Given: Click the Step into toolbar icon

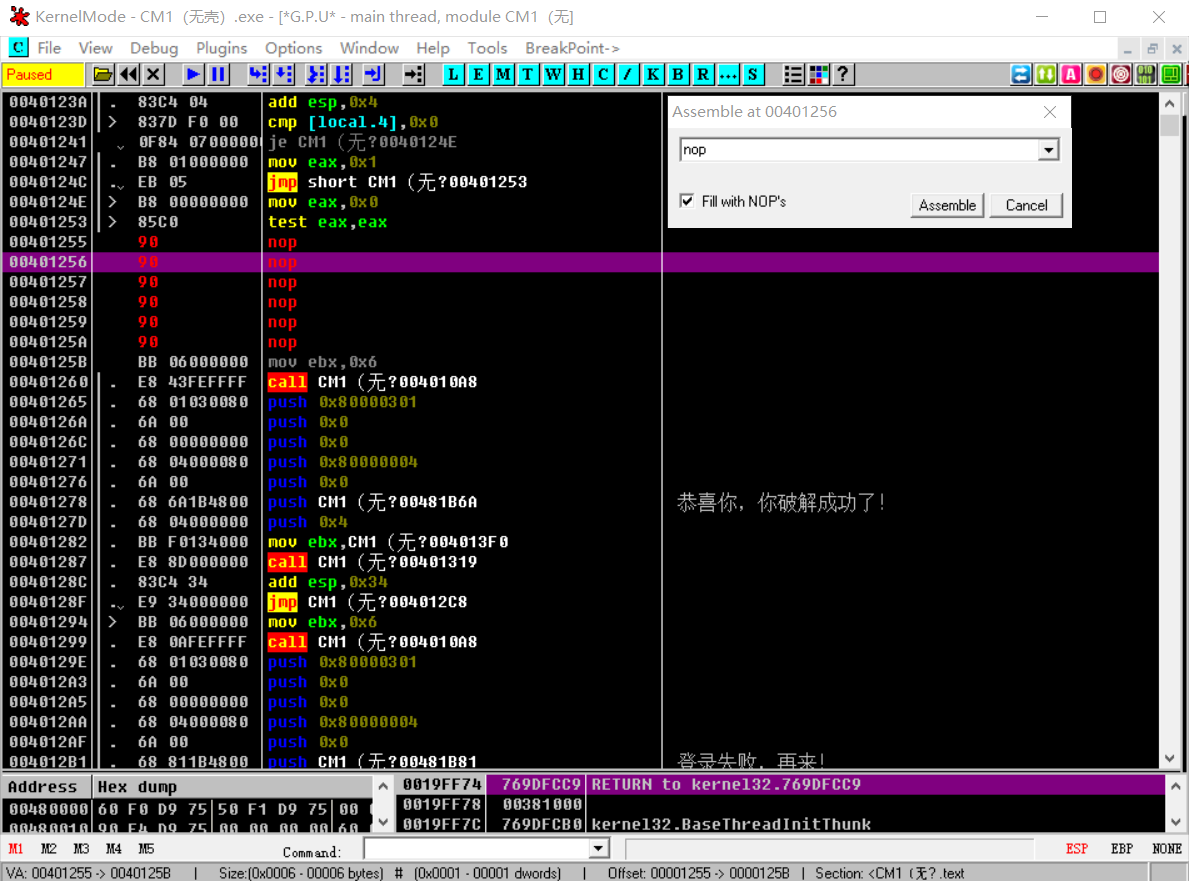Looking at the screenshot, I should (258, 74).
